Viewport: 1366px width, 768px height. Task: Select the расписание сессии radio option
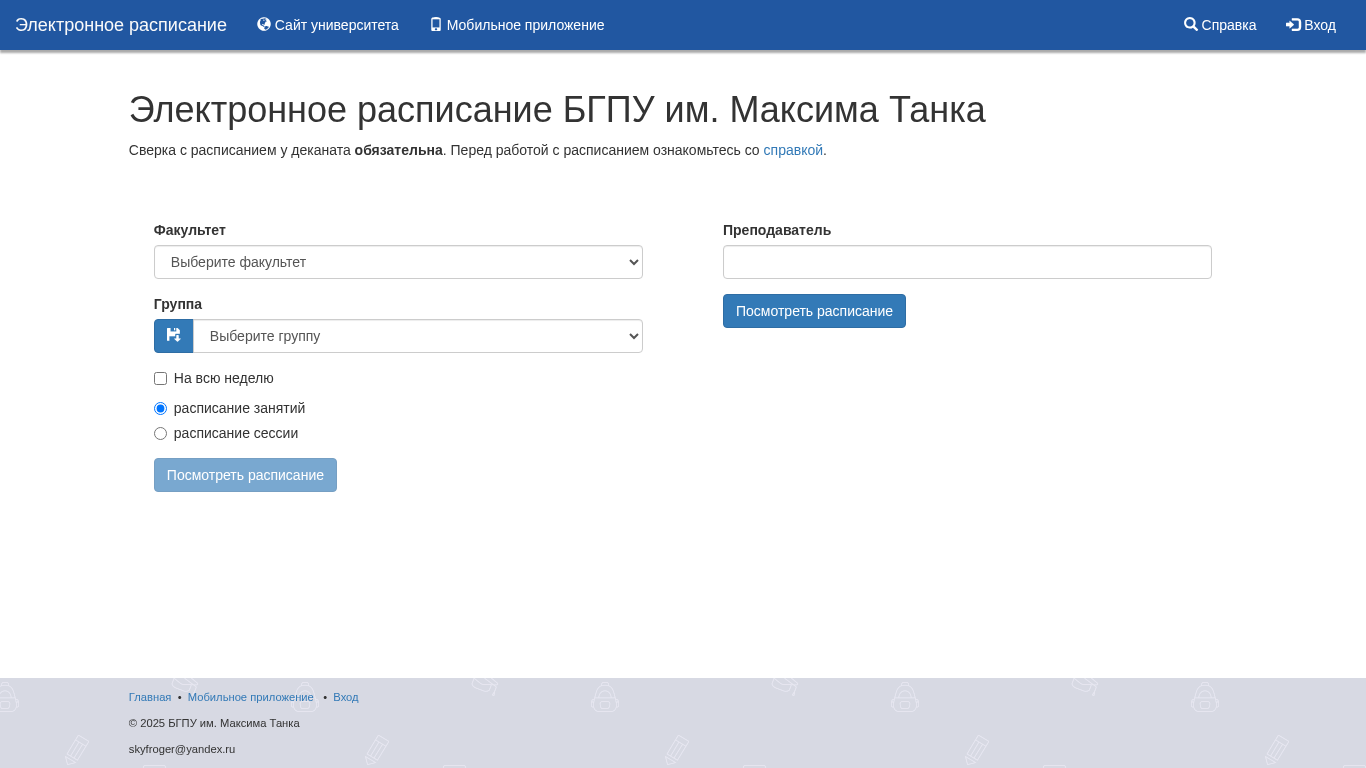pyautogui.click(x=160, y=433)
